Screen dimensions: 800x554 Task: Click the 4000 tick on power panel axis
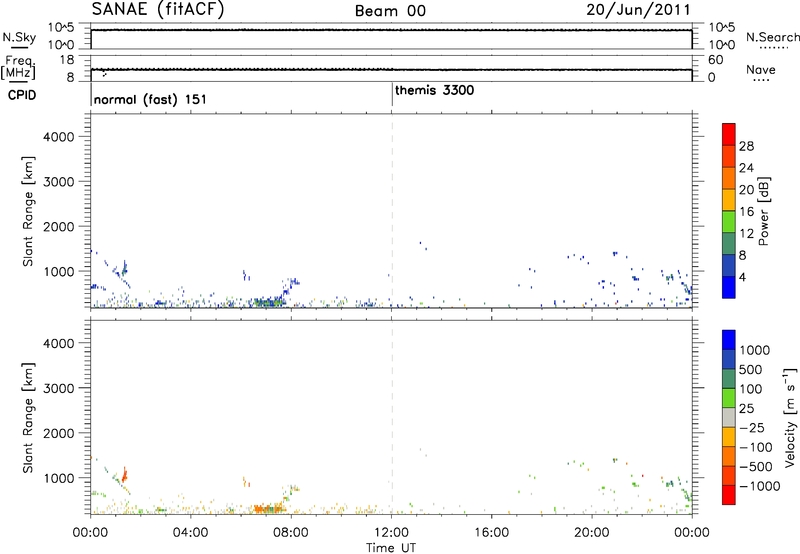click(x=58, y=137)
